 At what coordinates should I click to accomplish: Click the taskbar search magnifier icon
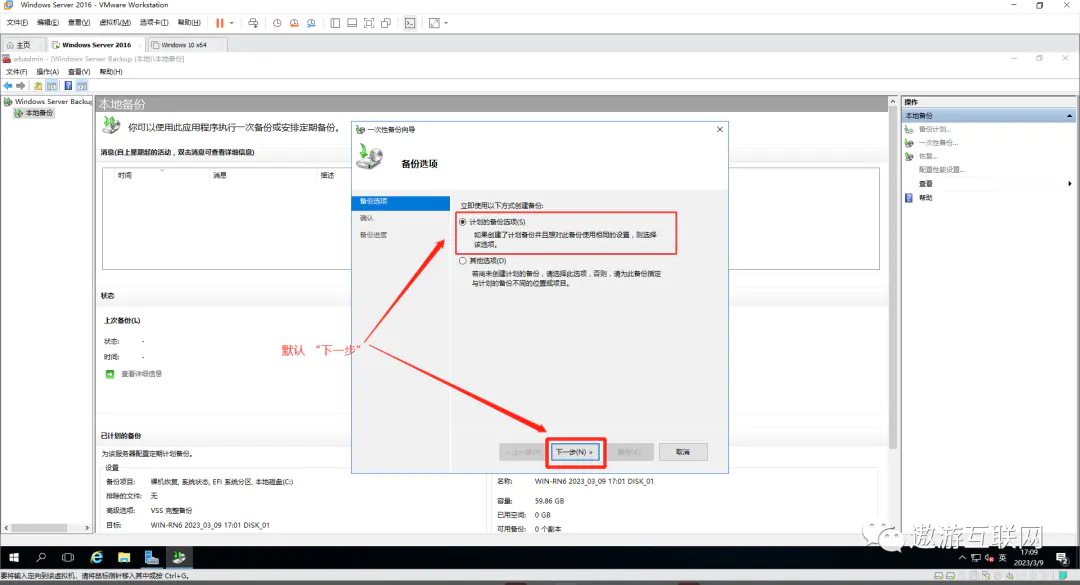click(41, 557)
